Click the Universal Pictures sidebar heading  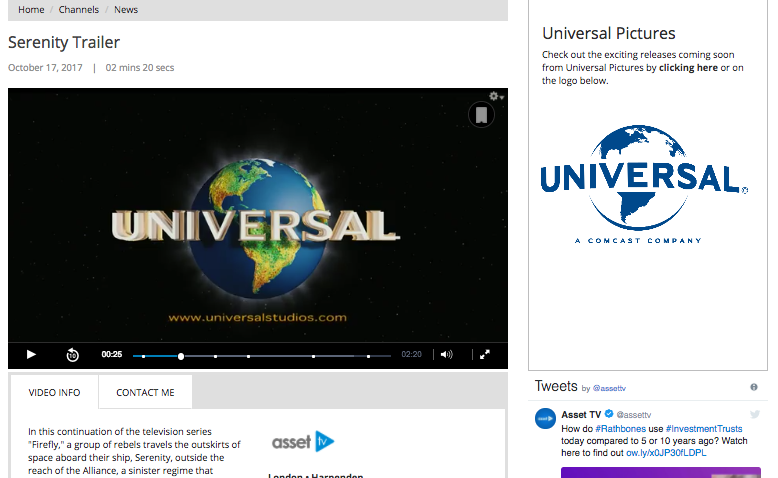(609, 33)
